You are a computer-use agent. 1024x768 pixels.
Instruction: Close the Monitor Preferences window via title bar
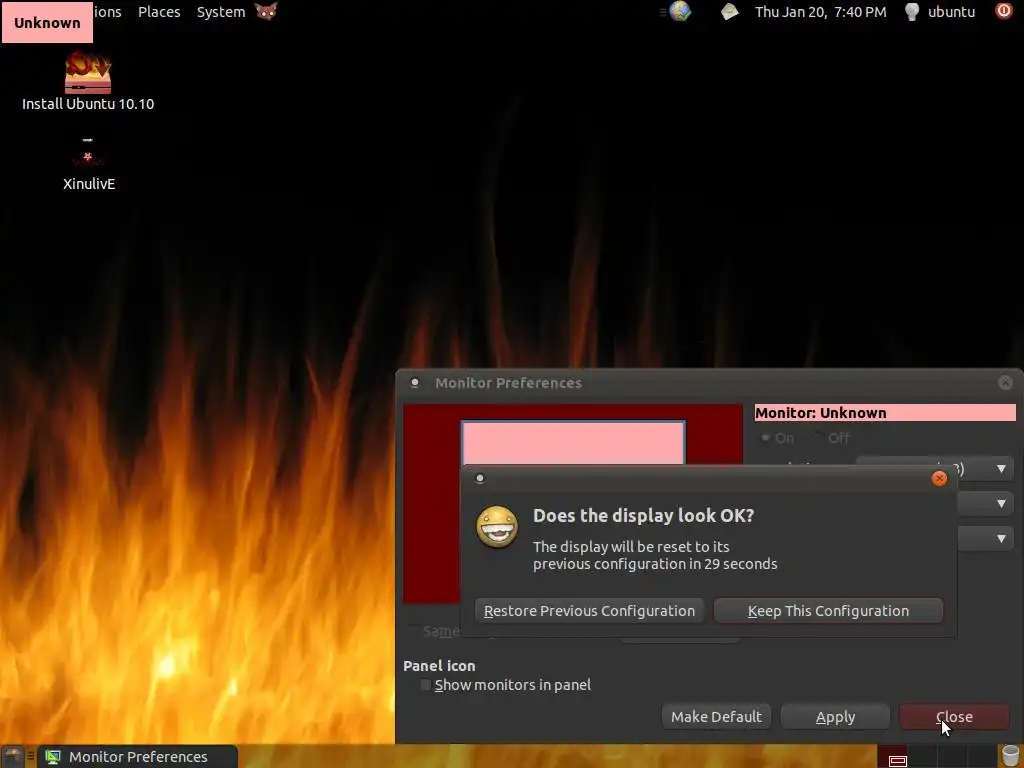pos(1006,383)
